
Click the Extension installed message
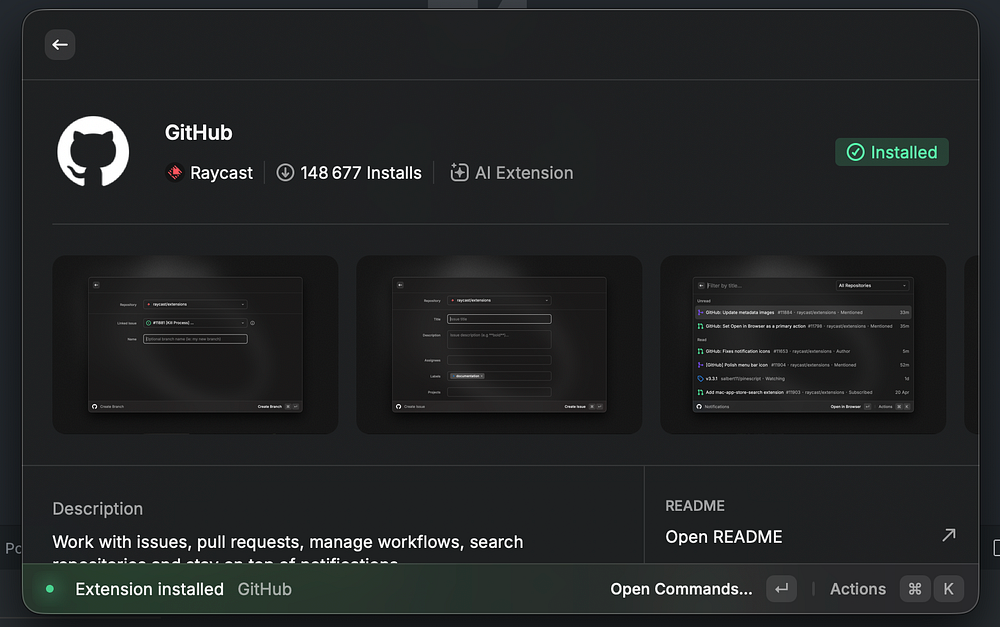pos(149,589)
